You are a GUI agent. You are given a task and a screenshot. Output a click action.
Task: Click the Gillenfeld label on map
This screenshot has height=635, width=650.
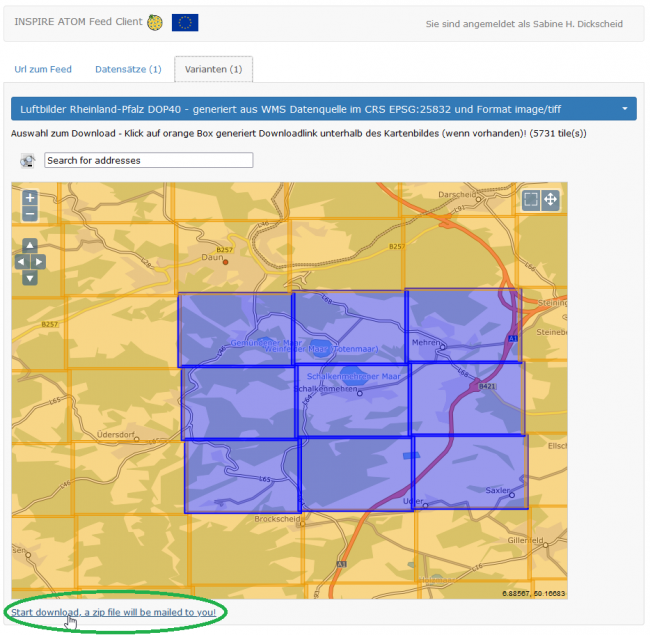(525, 540)
